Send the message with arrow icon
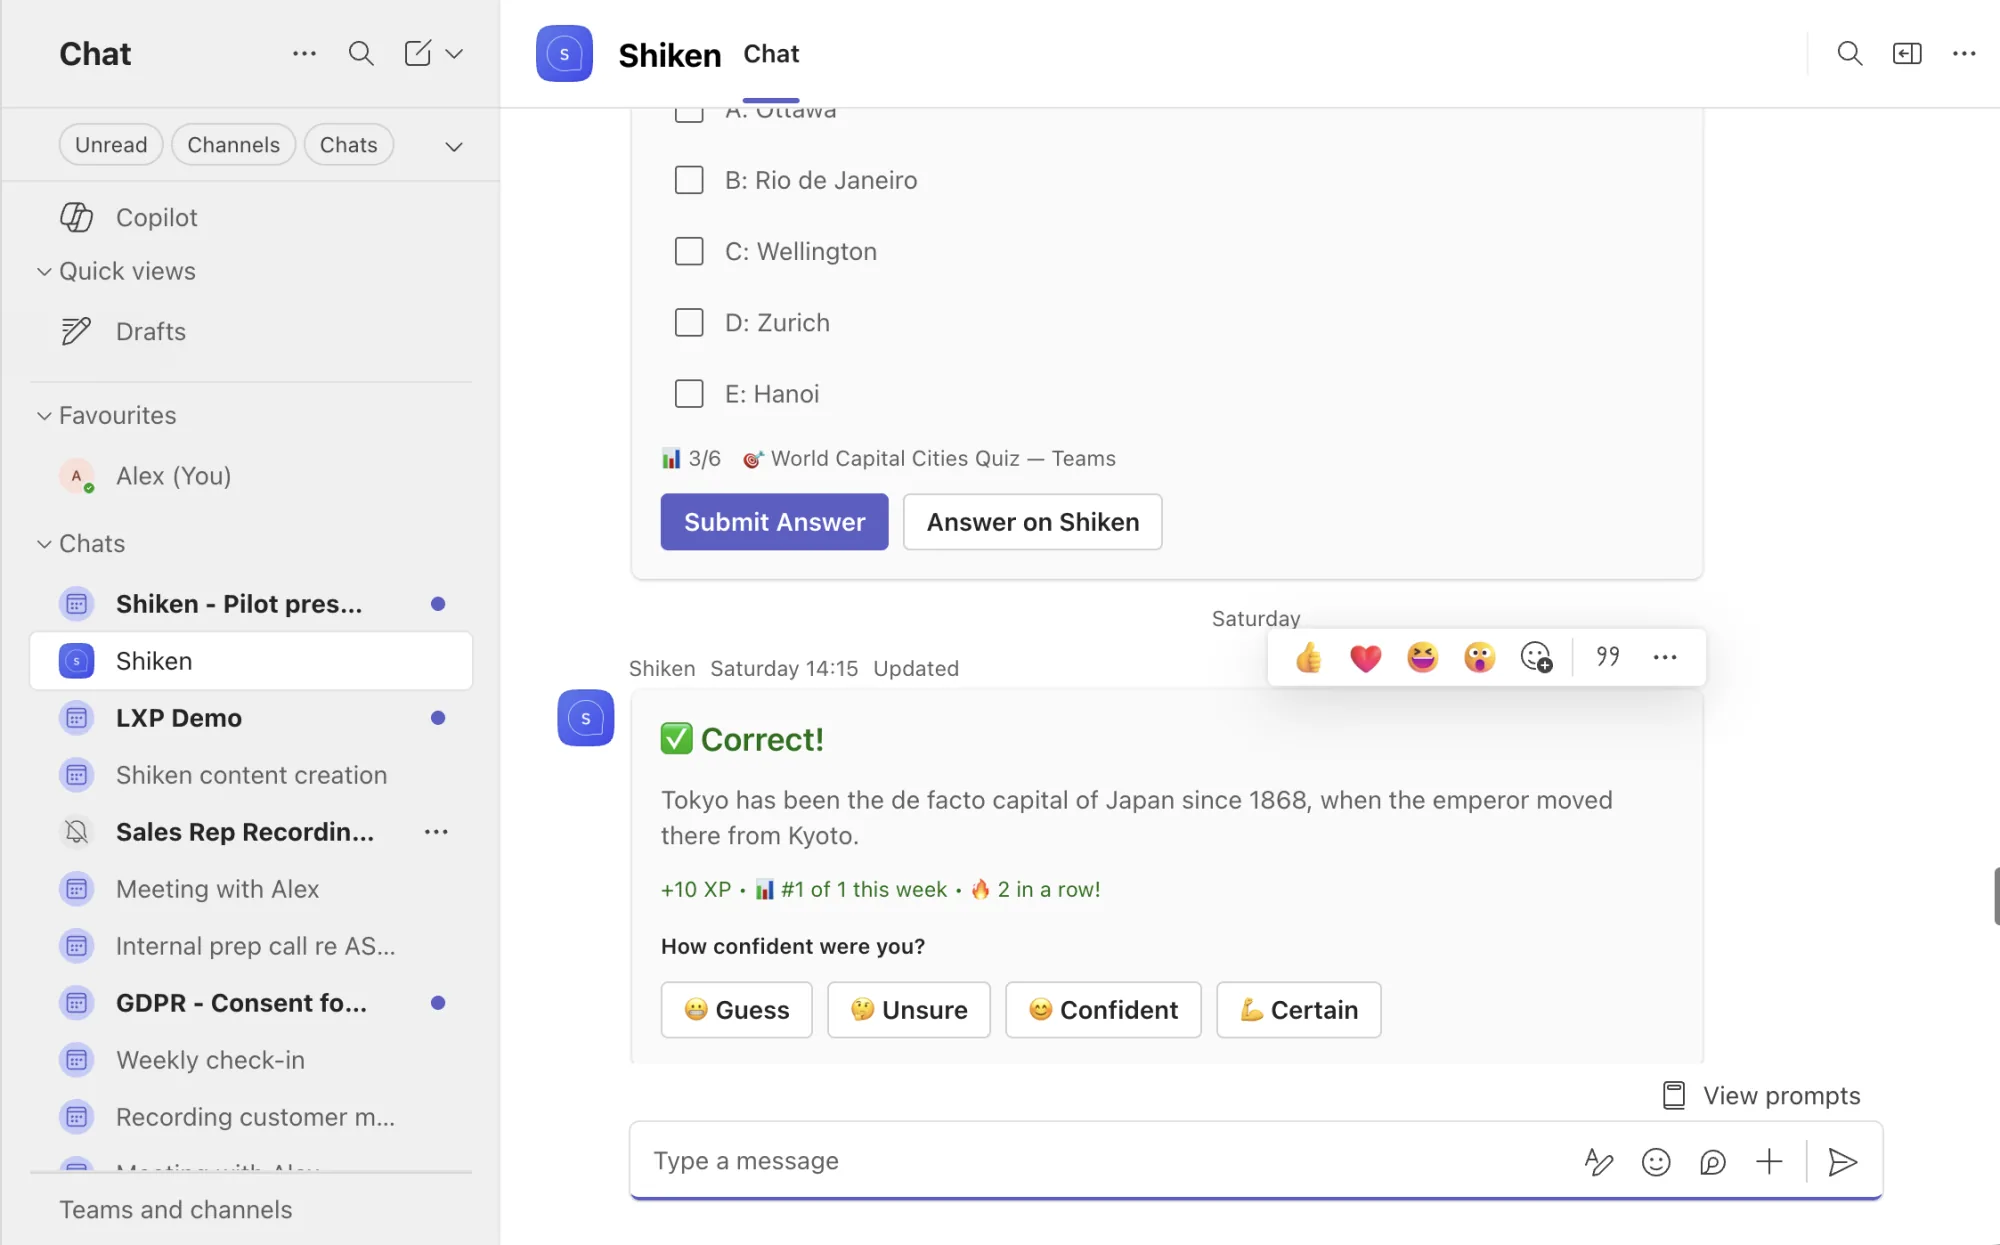 [x=1843, y=1161]
